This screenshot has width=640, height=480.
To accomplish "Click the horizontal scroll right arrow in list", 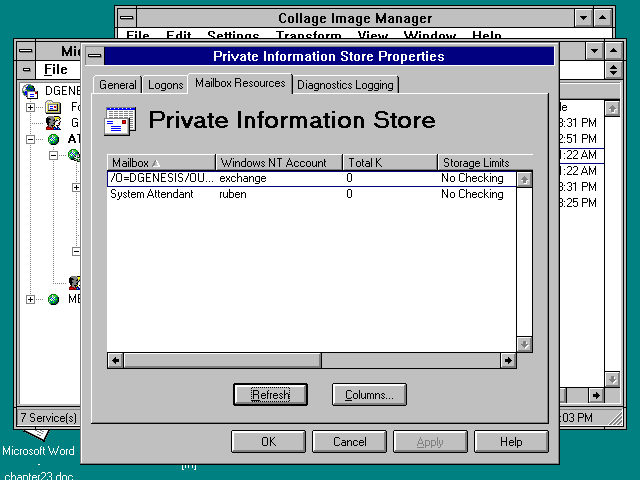I will click(508, 360).
